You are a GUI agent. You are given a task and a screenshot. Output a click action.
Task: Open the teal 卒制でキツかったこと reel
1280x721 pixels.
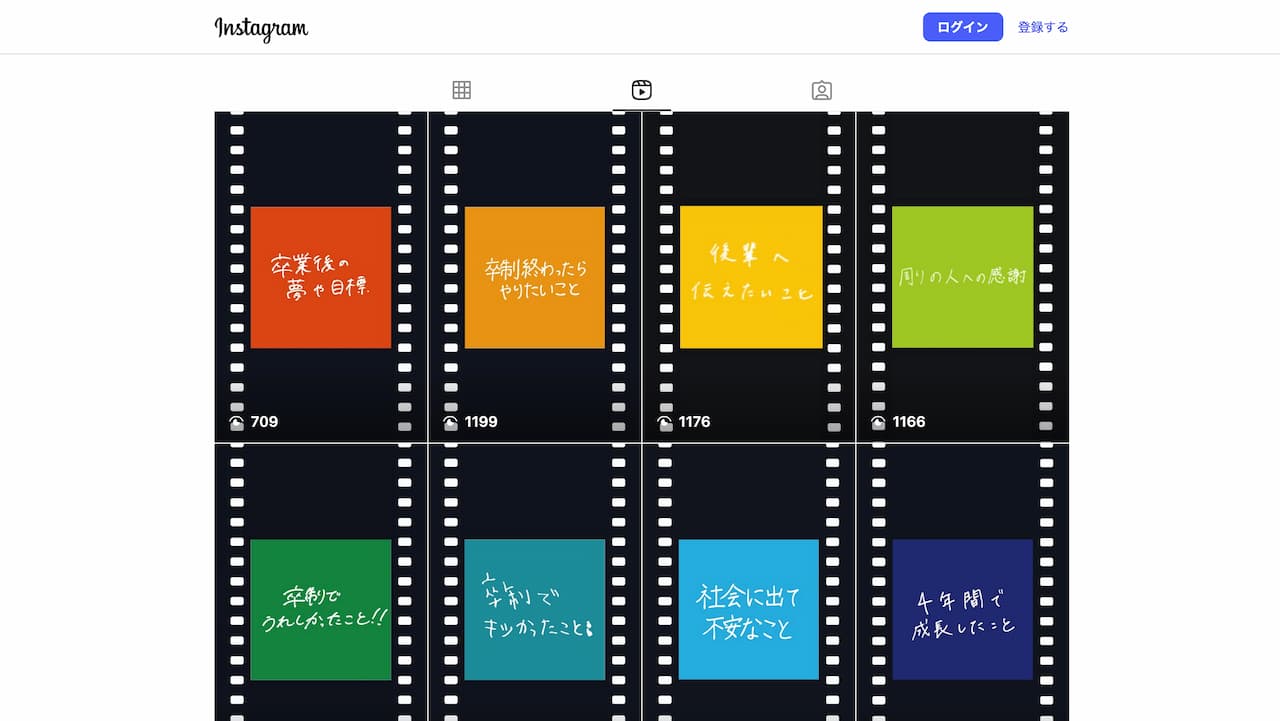point(534,609)
